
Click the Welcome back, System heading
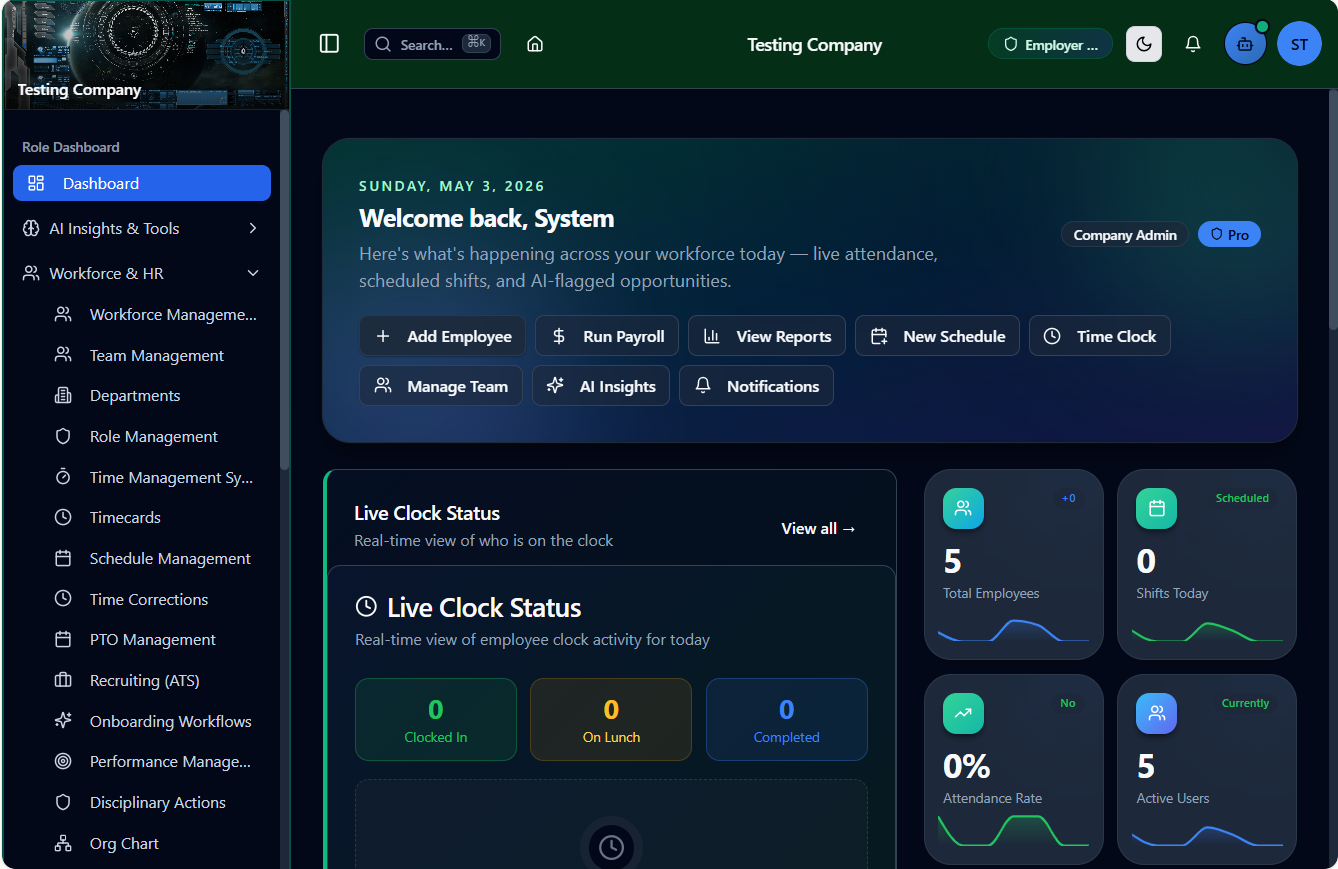pyautogui.click(x=487, y=218)
